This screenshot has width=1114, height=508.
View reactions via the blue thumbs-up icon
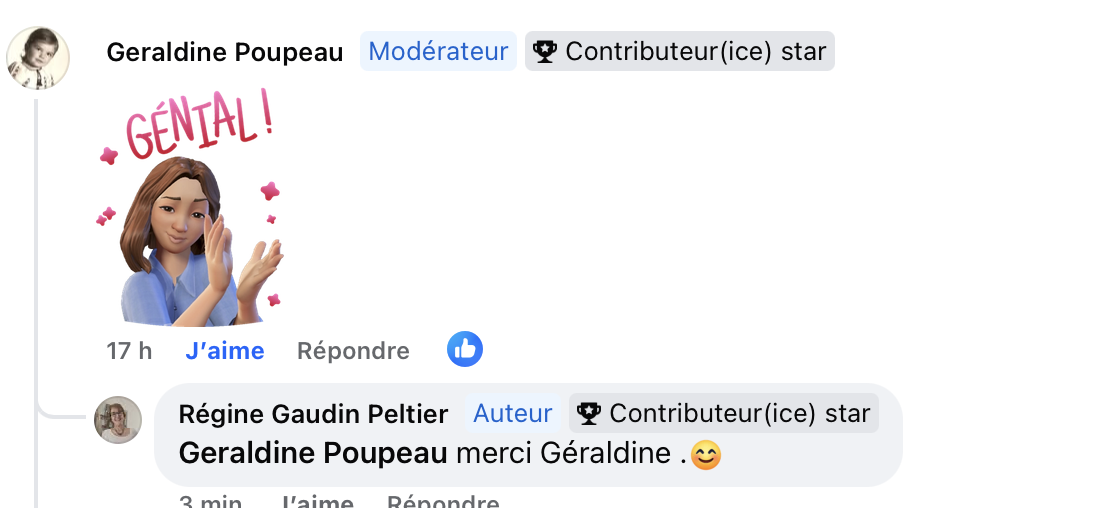pos(465,349)
